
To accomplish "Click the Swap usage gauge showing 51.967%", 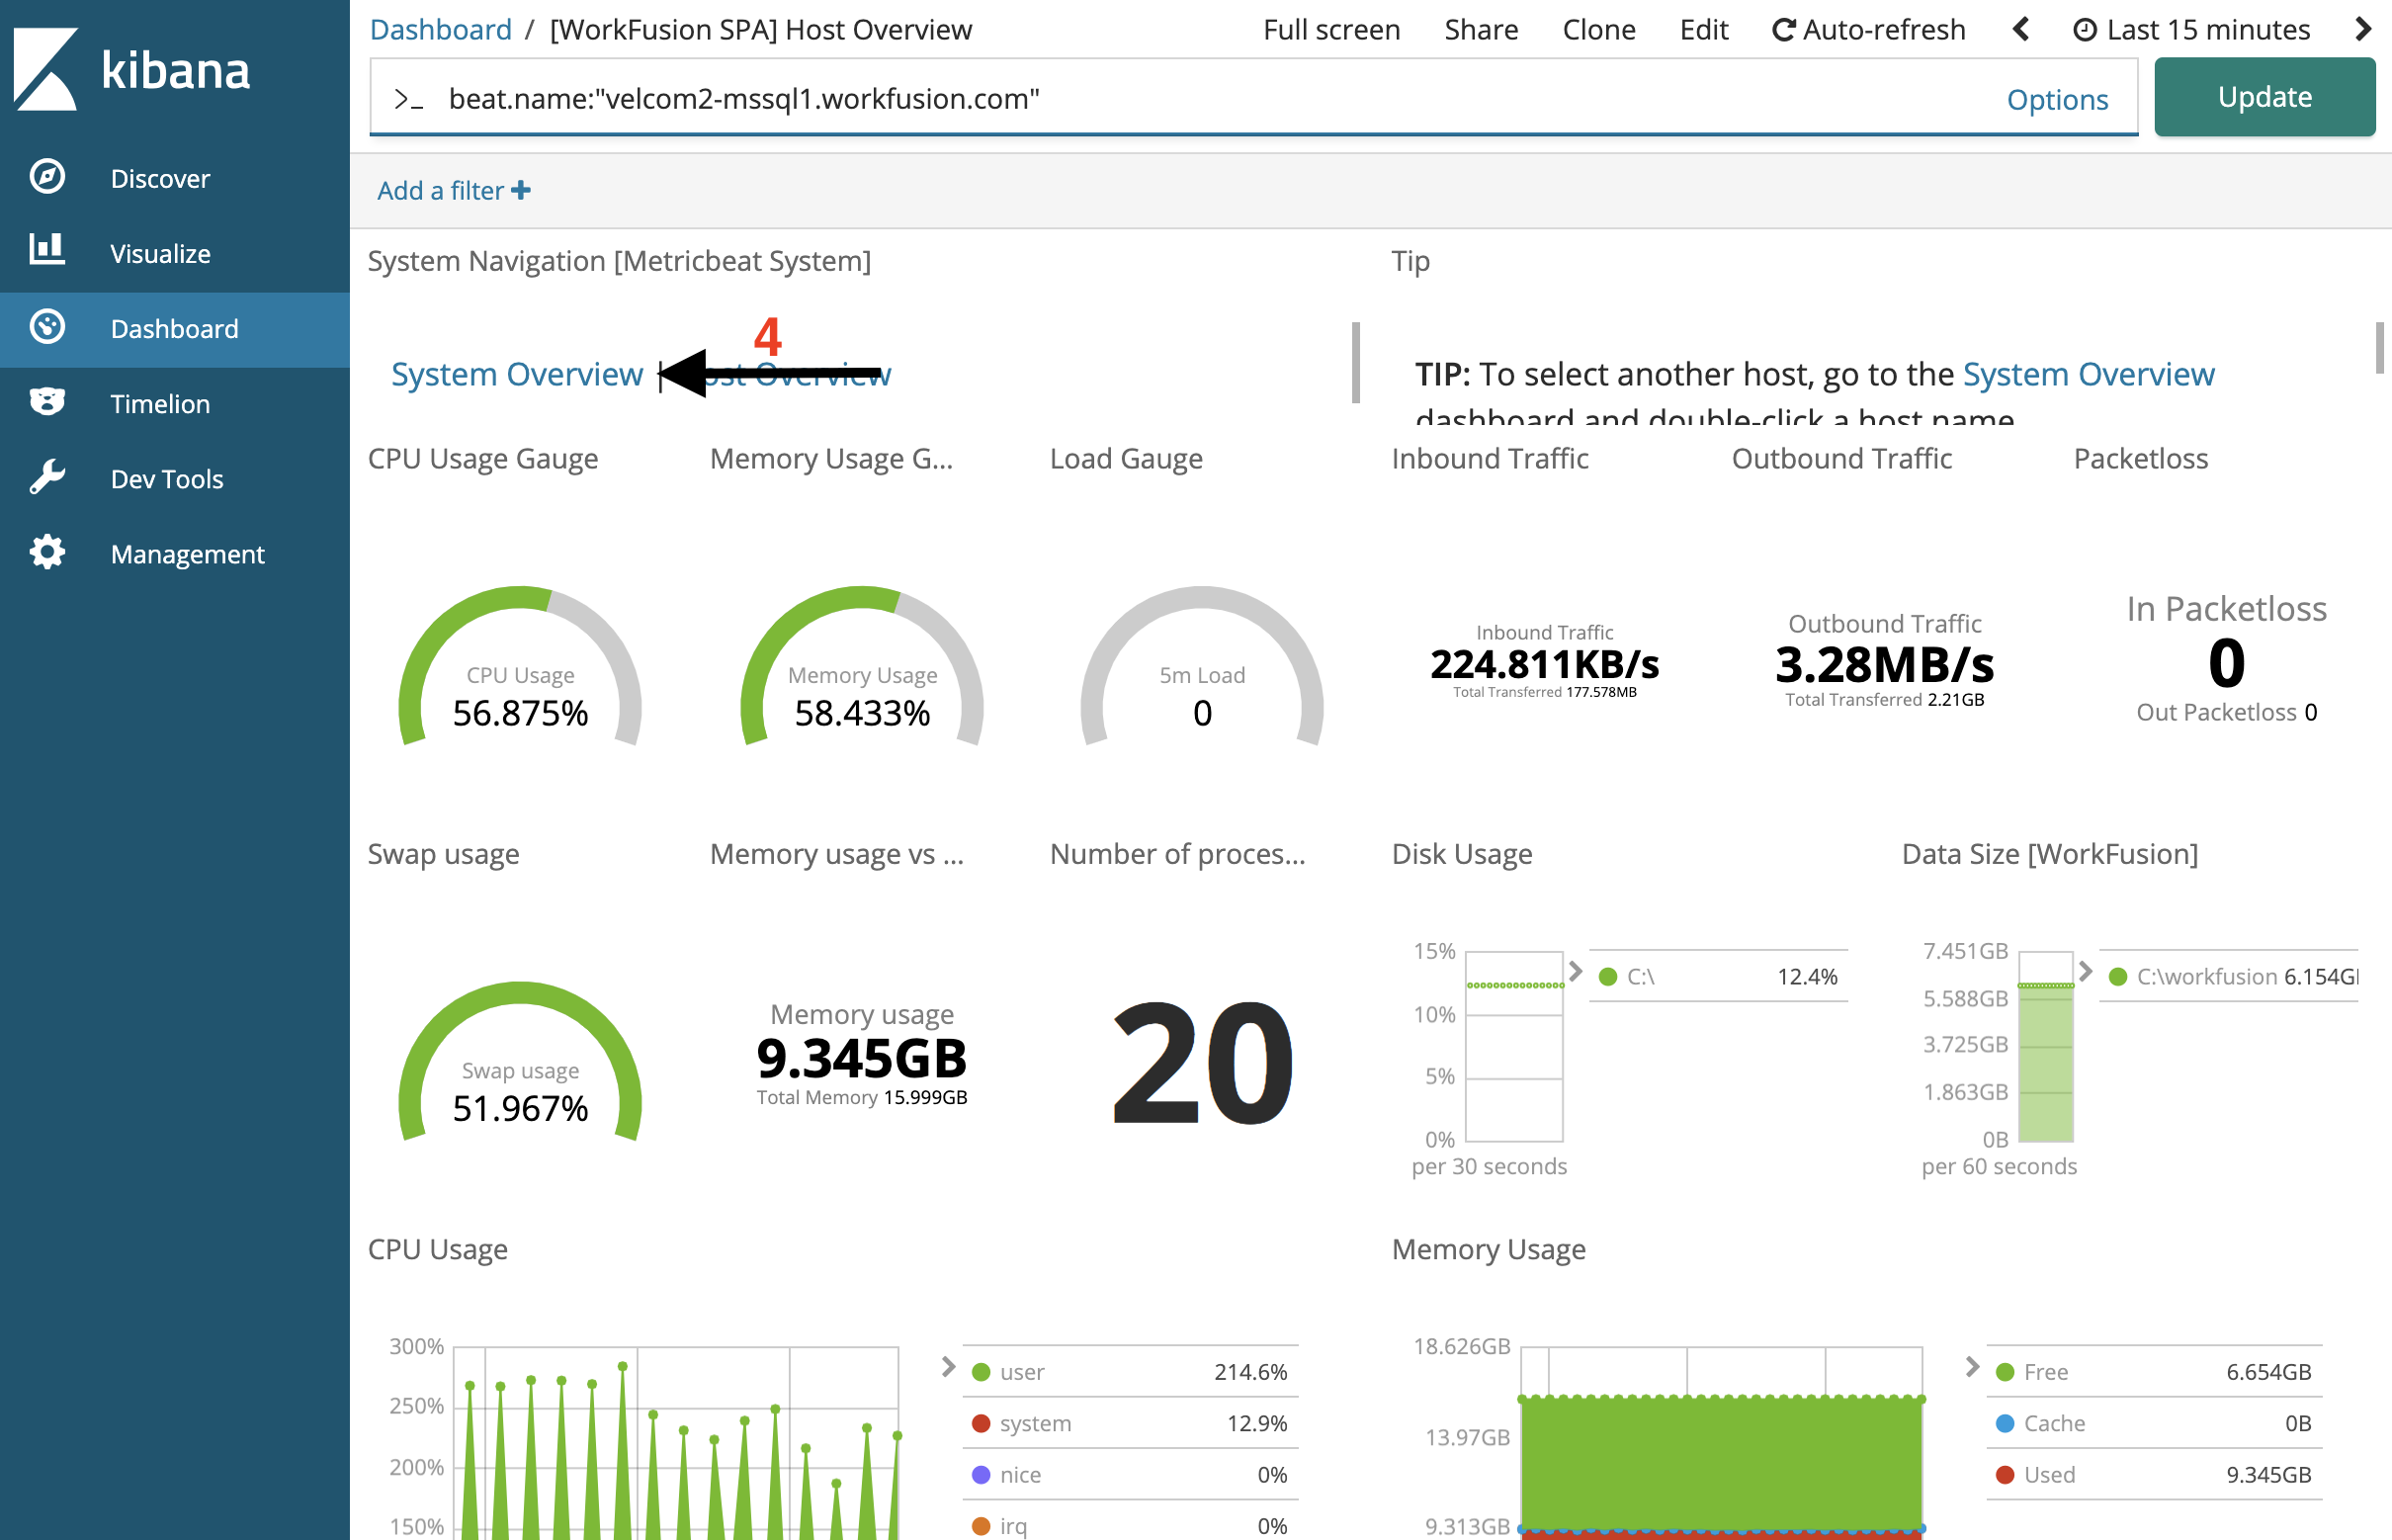I will click(x=520, y=1061).
